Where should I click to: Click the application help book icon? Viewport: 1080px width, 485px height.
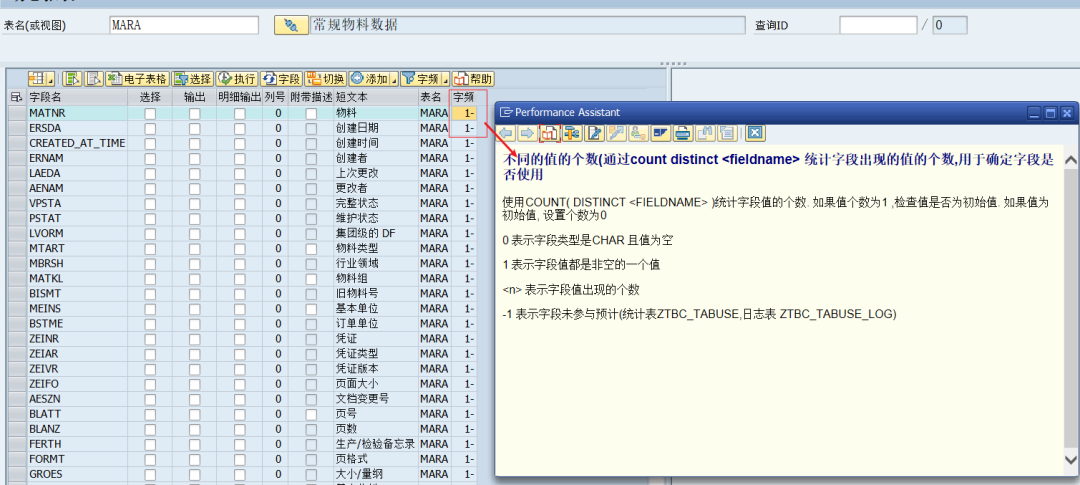550,132
